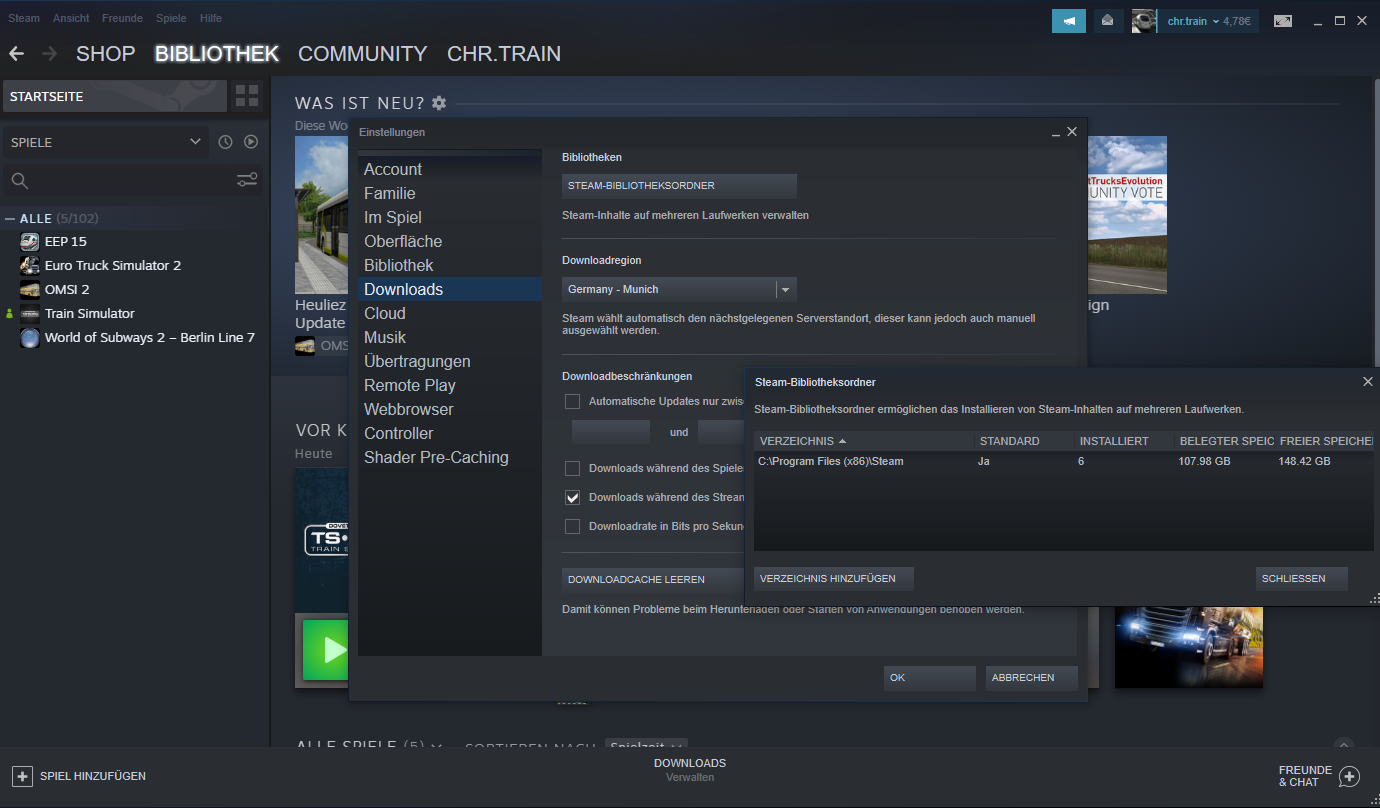The image size is (1380, 808).
Task: Open the Downloadregion dropdown (Germany - Munich)
Action: pyautogui.click(x=679, y=289)
